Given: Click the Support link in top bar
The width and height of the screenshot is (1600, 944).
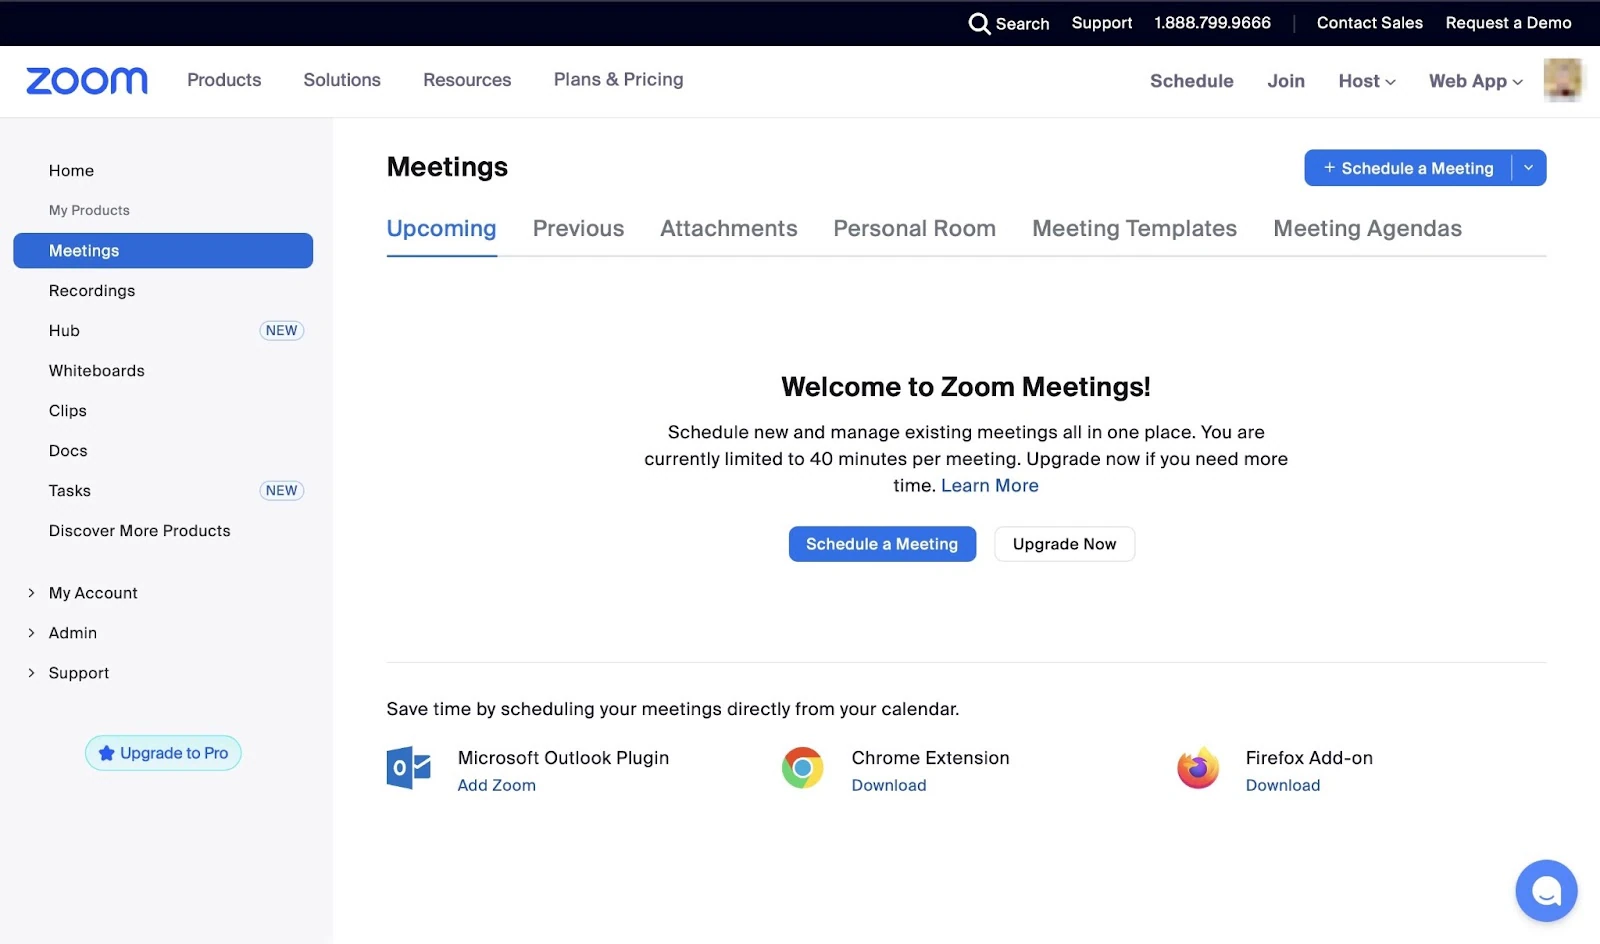Looking at the screenshot, I should 1102,23.
